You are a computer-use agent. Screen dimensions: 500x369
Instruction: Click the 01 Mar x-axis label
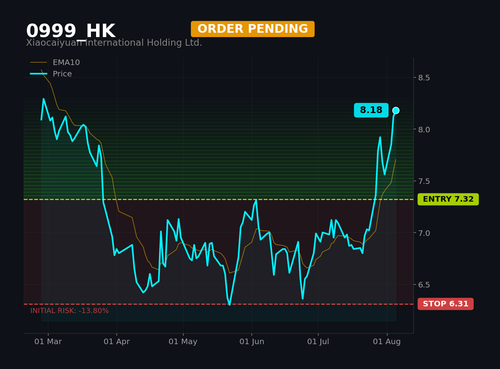[x=48, y=341]
